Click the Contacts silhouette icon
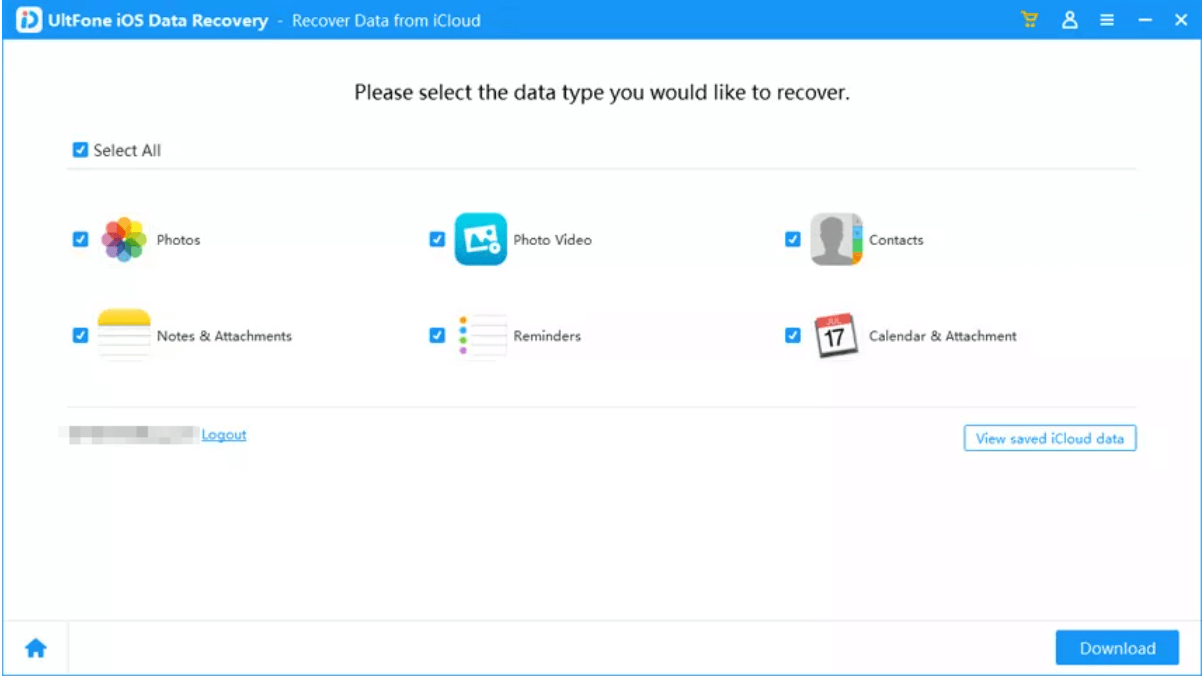 [838, 239]
